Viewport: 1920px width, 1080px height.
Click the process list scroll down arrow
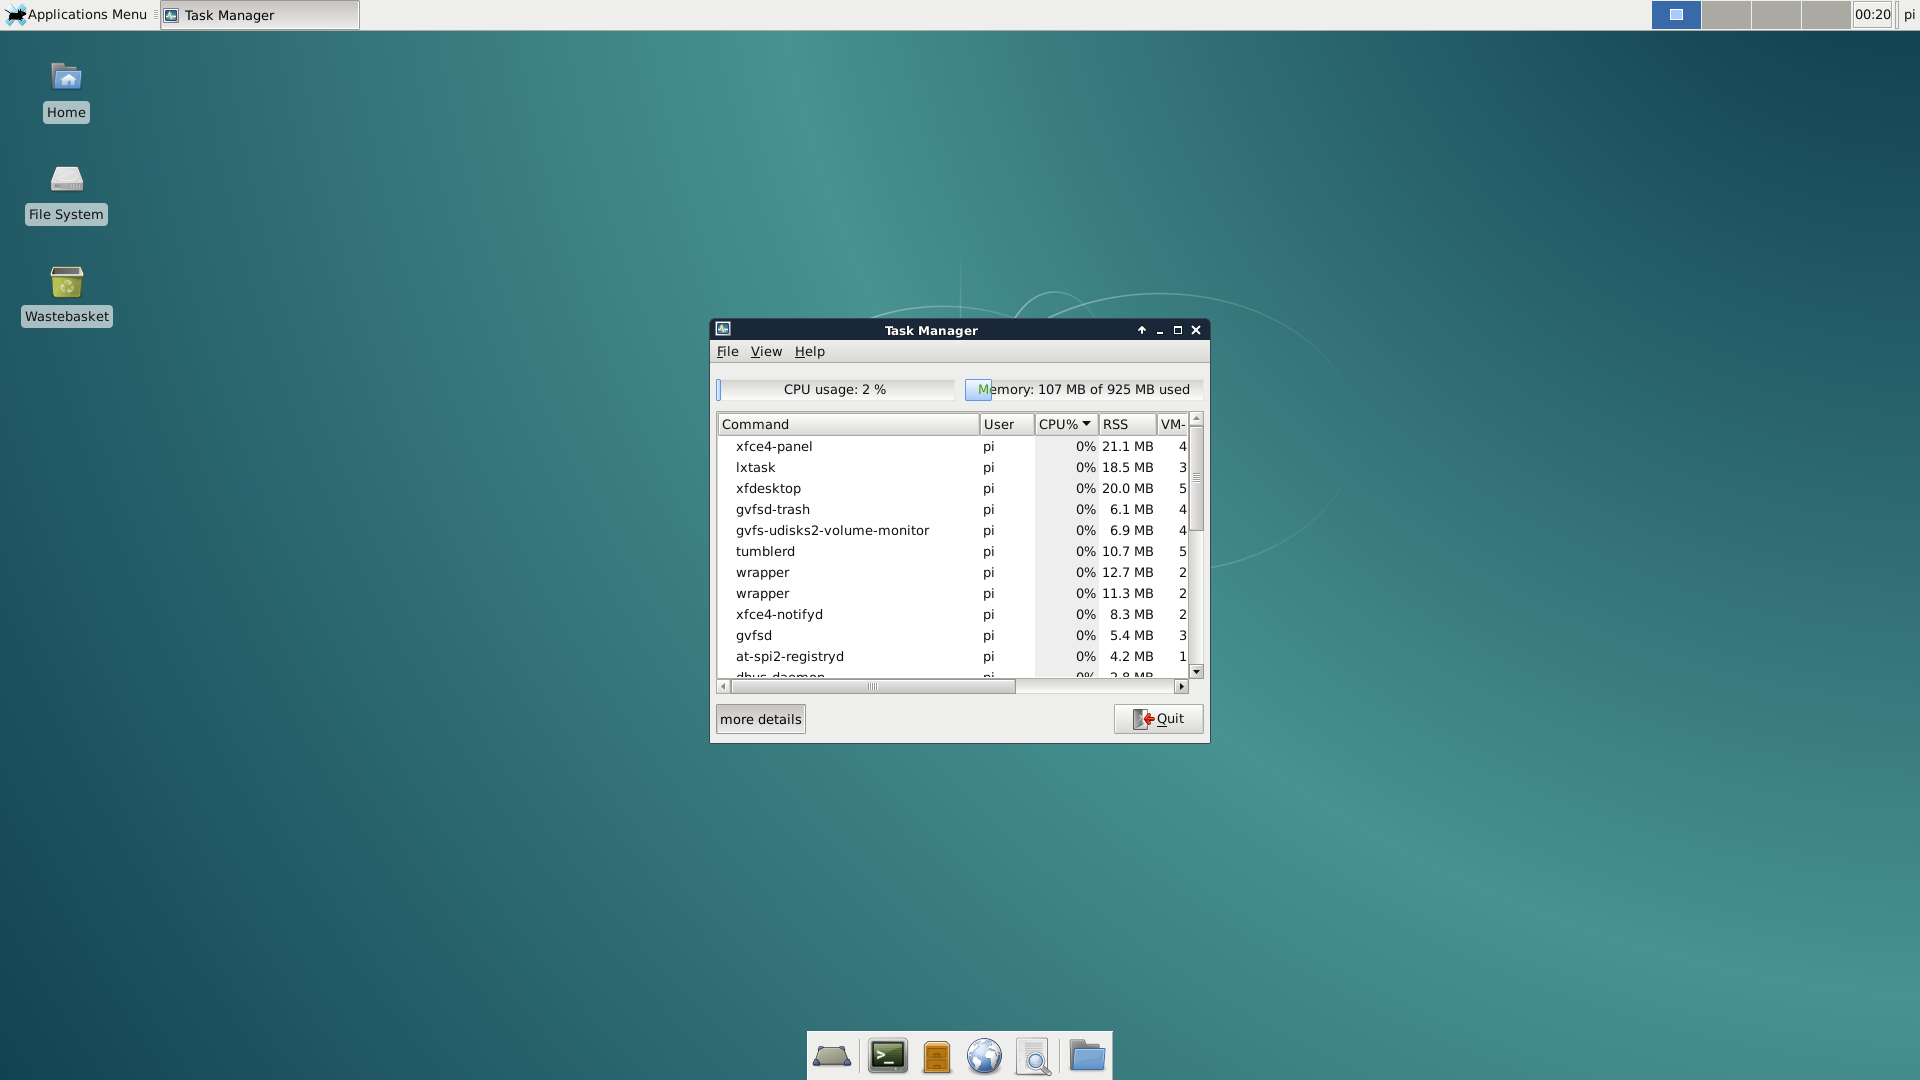coord(1196,672)
